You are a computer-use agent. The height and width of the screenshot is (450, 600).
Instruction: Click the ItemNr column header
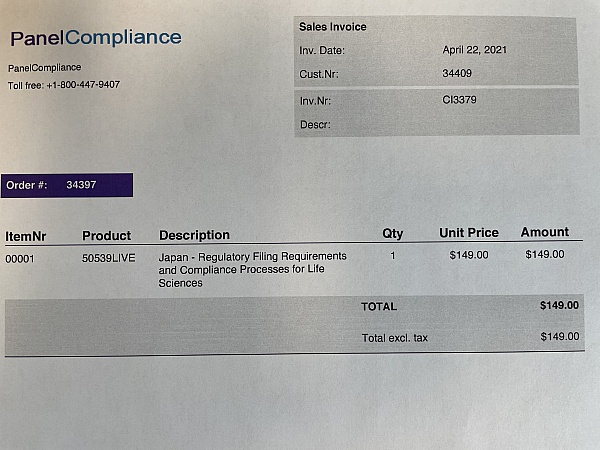pyautogui.click(x=26, y=236)
